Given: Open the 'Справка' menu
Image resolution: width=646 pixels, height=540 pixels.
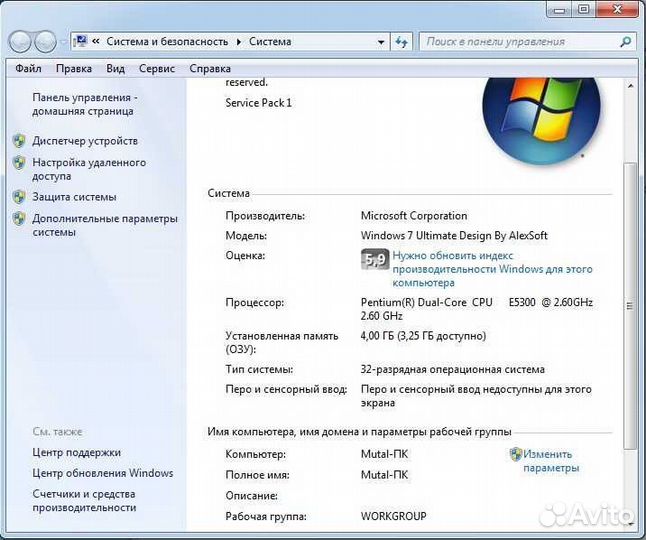Looking at the screenshot, I should [x=210, y=68].
